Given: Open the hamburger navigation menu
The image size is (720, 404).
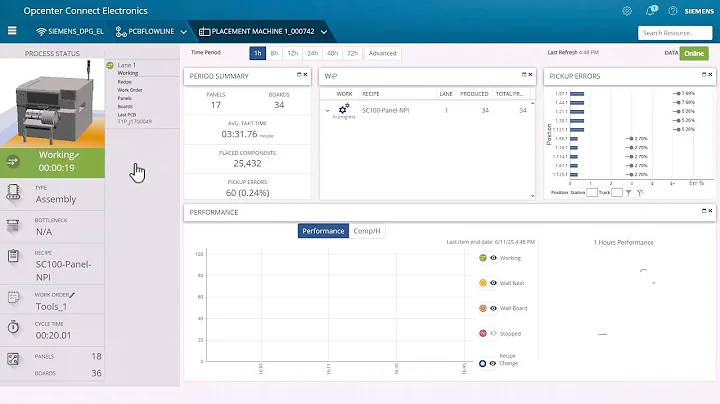Looking at the screenshot, I should tap(12, 31).
